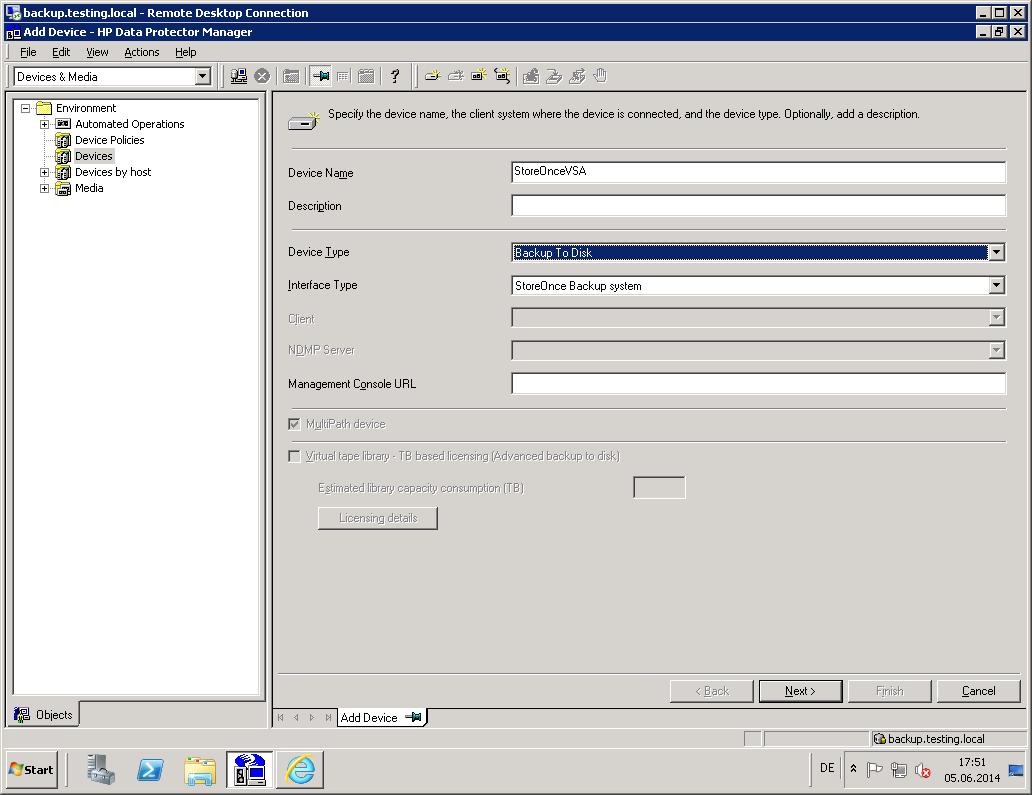The height and width of the screenshot is (795, 1032).
Task: Open the disabled NDMP Server dropdown
Action: coord(996,350)
